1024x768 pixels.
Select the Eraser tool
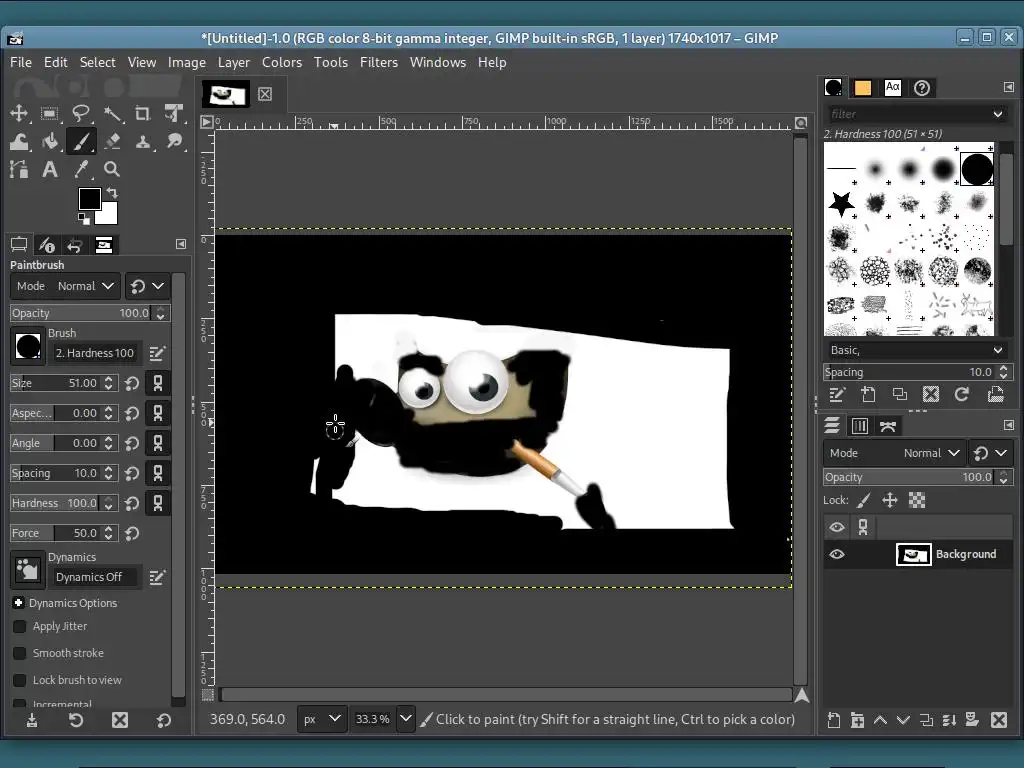(112, 142)
